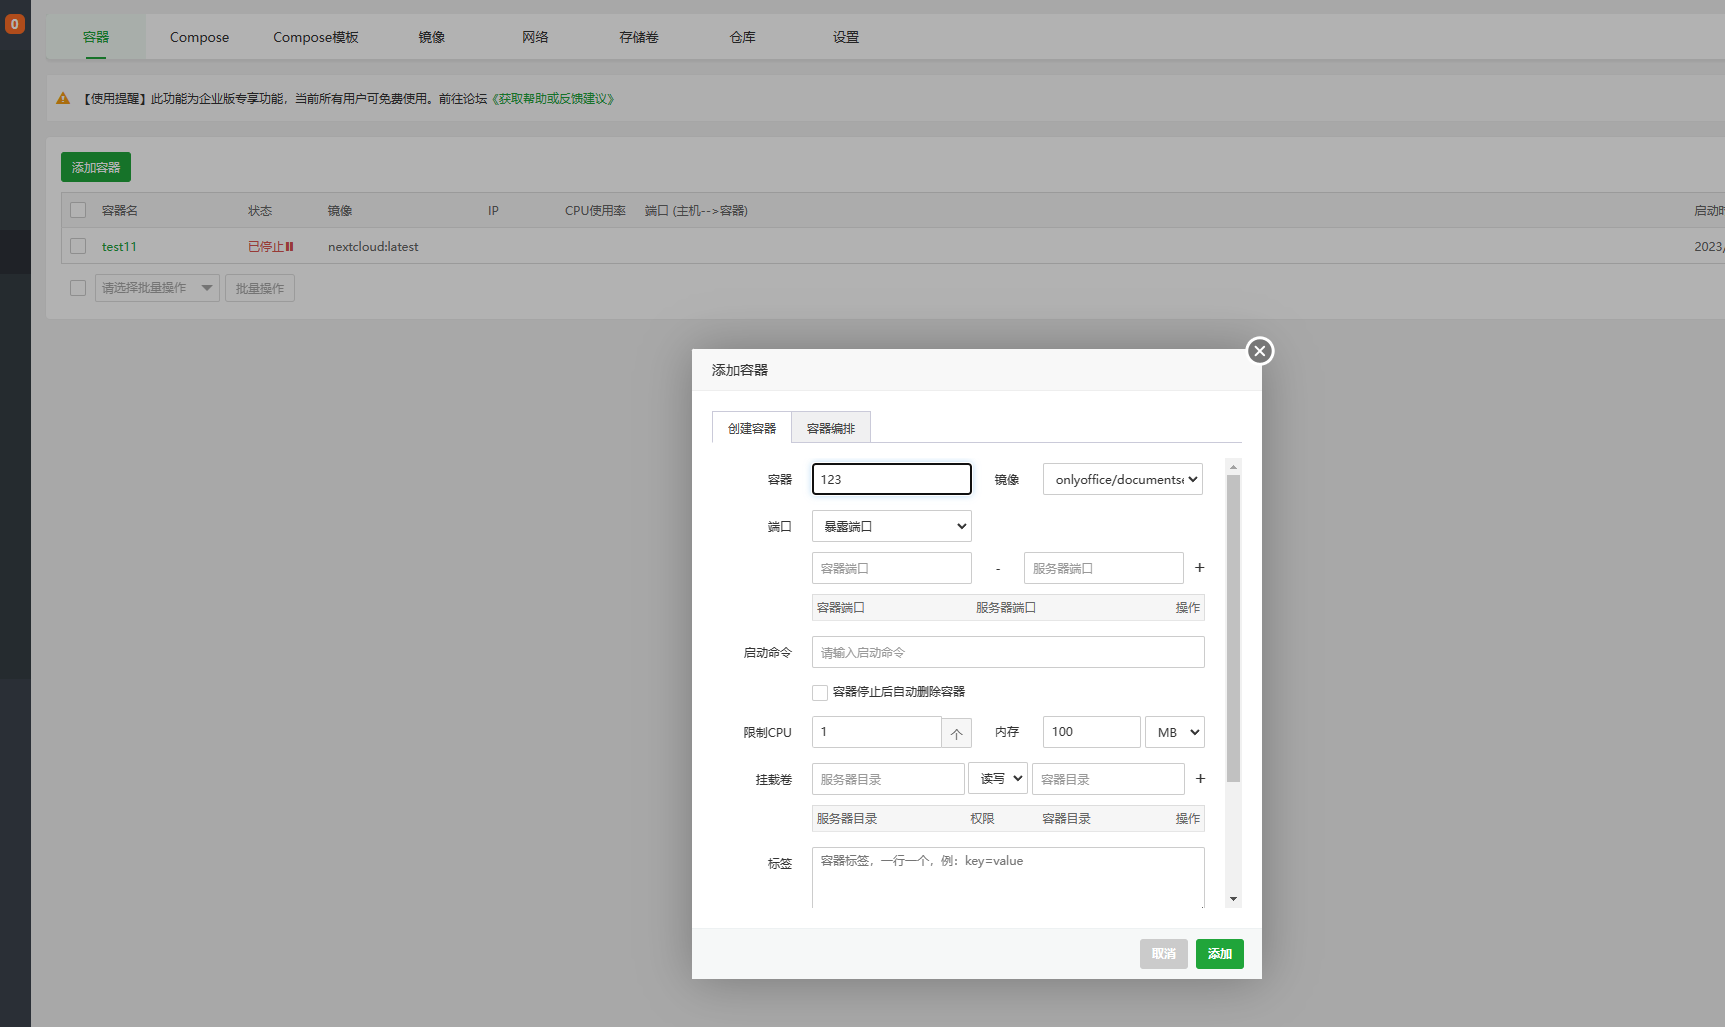The height and width of the screenshot is (1027, 1725).
Task: Select the 容器 tab
Action: click(x=96, y=37)
